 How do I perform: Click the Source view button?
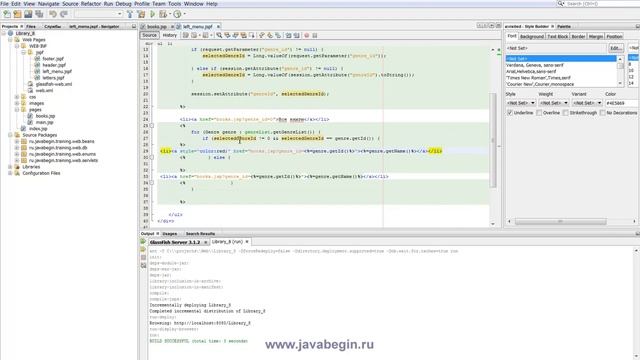(149, 36)
